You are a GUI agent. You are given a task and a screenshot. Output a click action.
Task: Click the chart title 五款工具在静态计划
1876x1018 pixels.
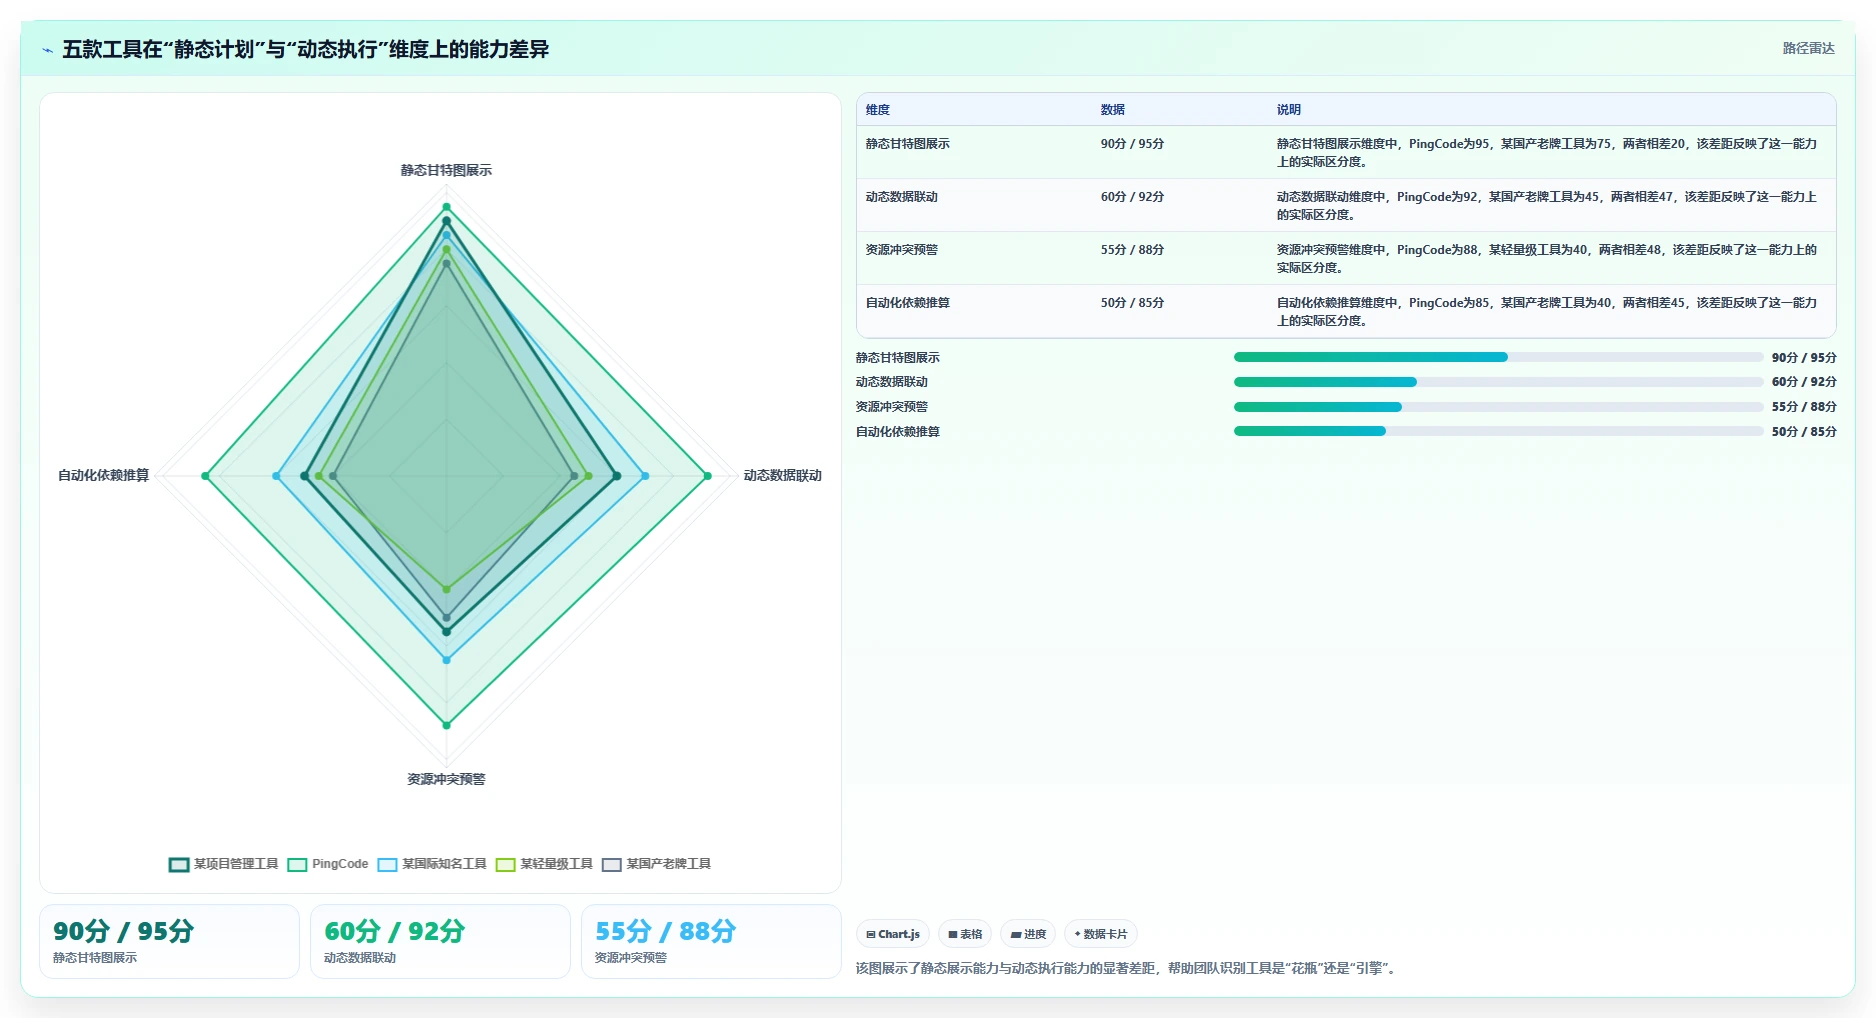click(x=305, y=49)
